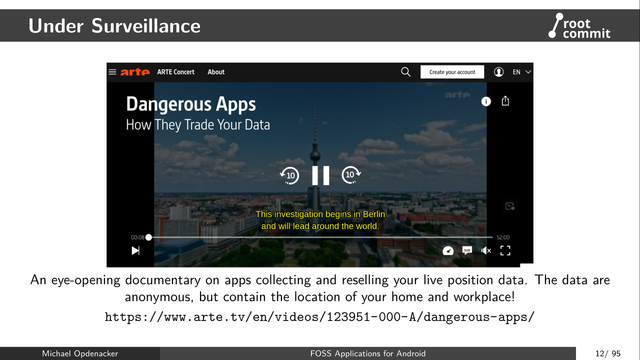640x360 pixels.
Task: Click Create your account button
Action: (x=452, y=72)
